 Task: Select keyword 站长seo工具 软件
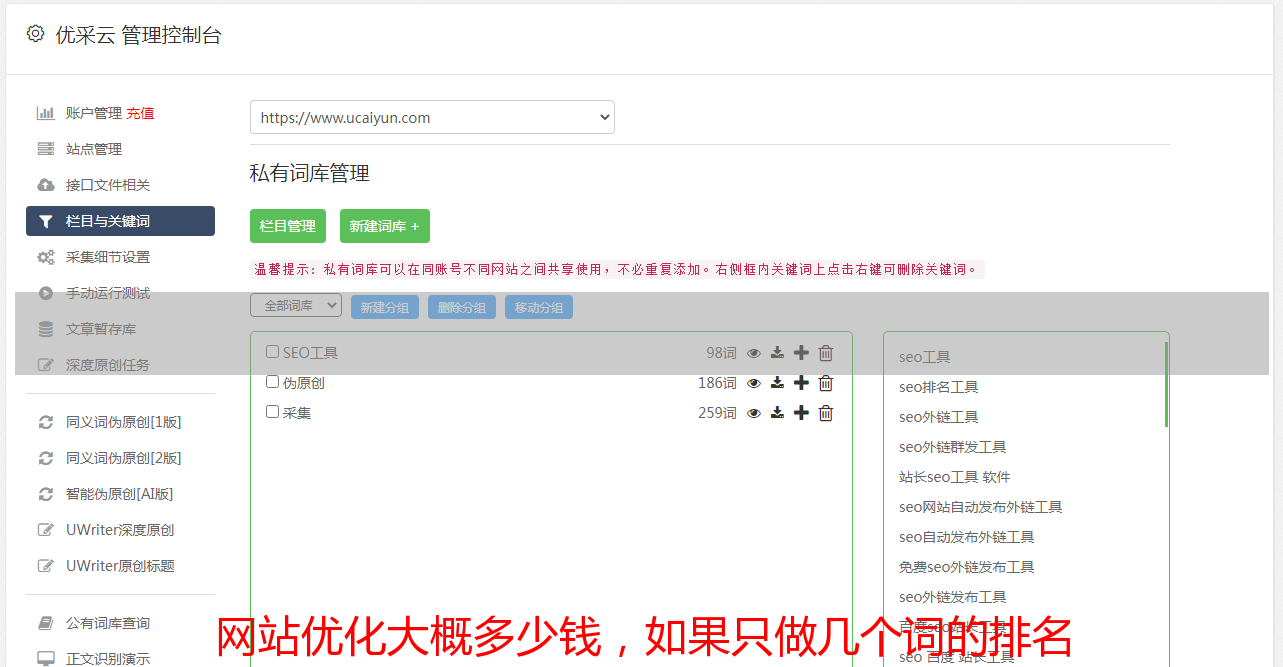click(x=954, y=477)
